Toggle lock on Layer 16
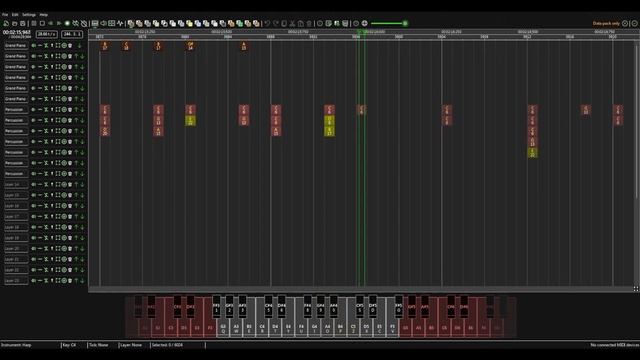Viewport: 640px width, 360px height. click(x=46, y=206)
